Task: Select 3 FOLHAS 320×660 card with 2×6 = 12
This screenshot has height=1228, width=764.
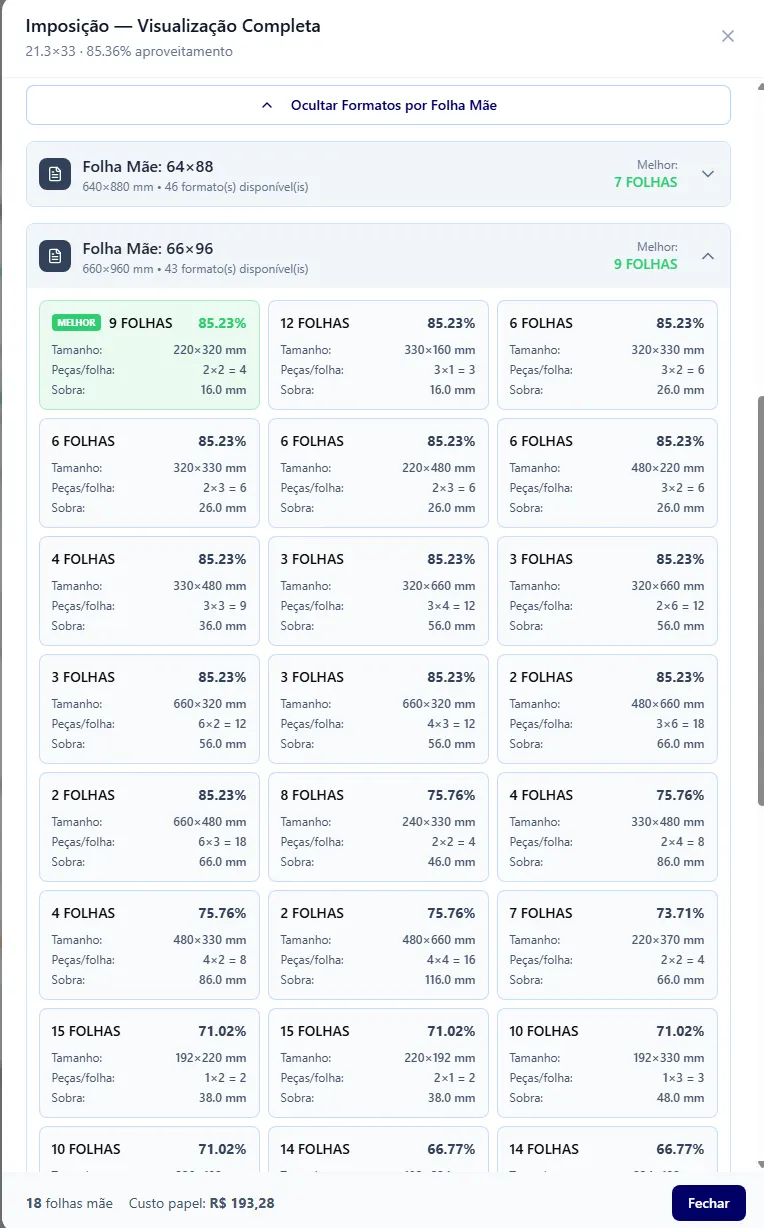Action: click(x=607, y=591)
